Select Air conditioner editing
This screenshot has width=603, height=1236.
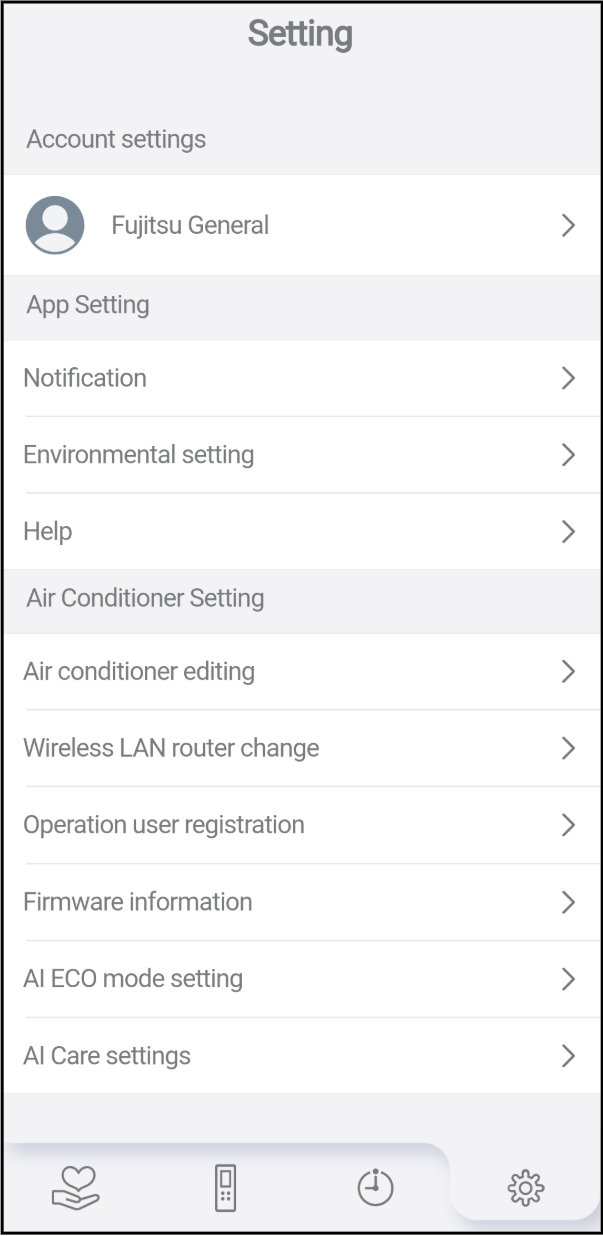(x=139, y=671)
